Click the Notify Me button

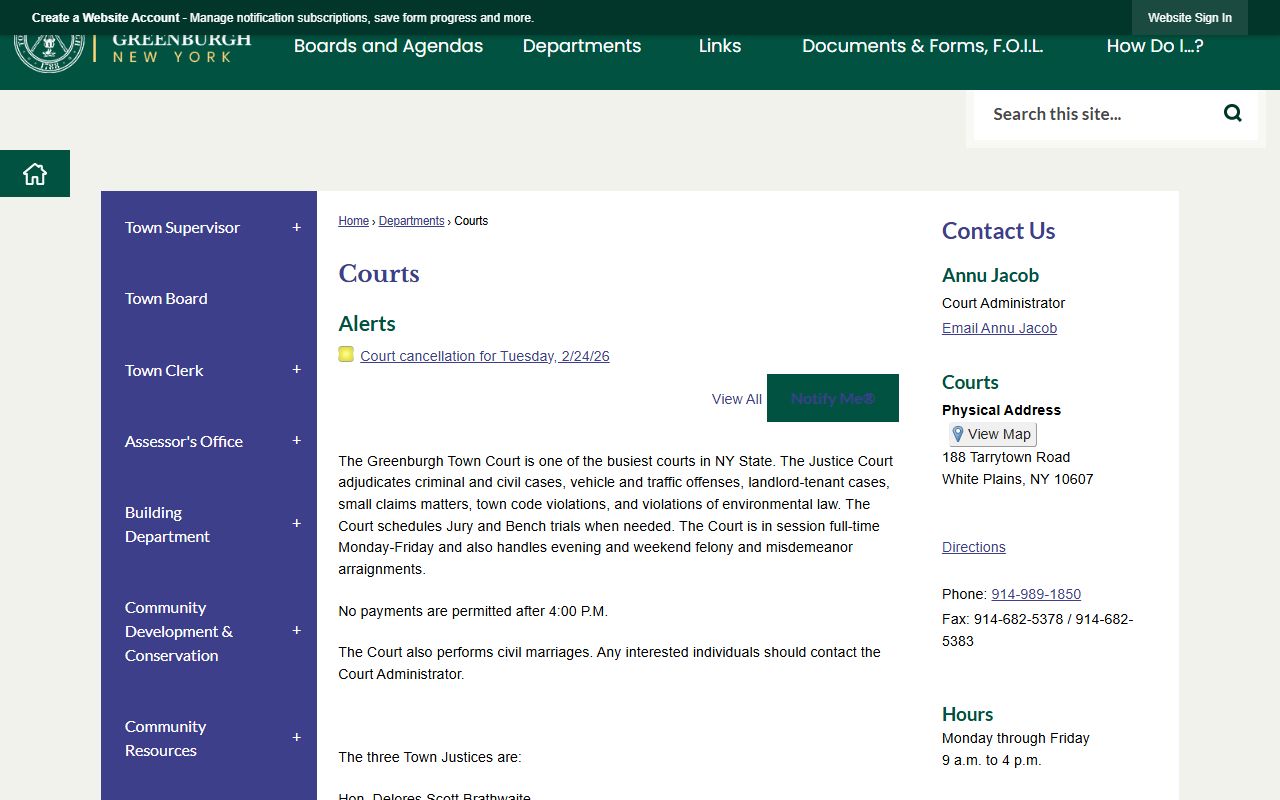click(x=833, y=398)
